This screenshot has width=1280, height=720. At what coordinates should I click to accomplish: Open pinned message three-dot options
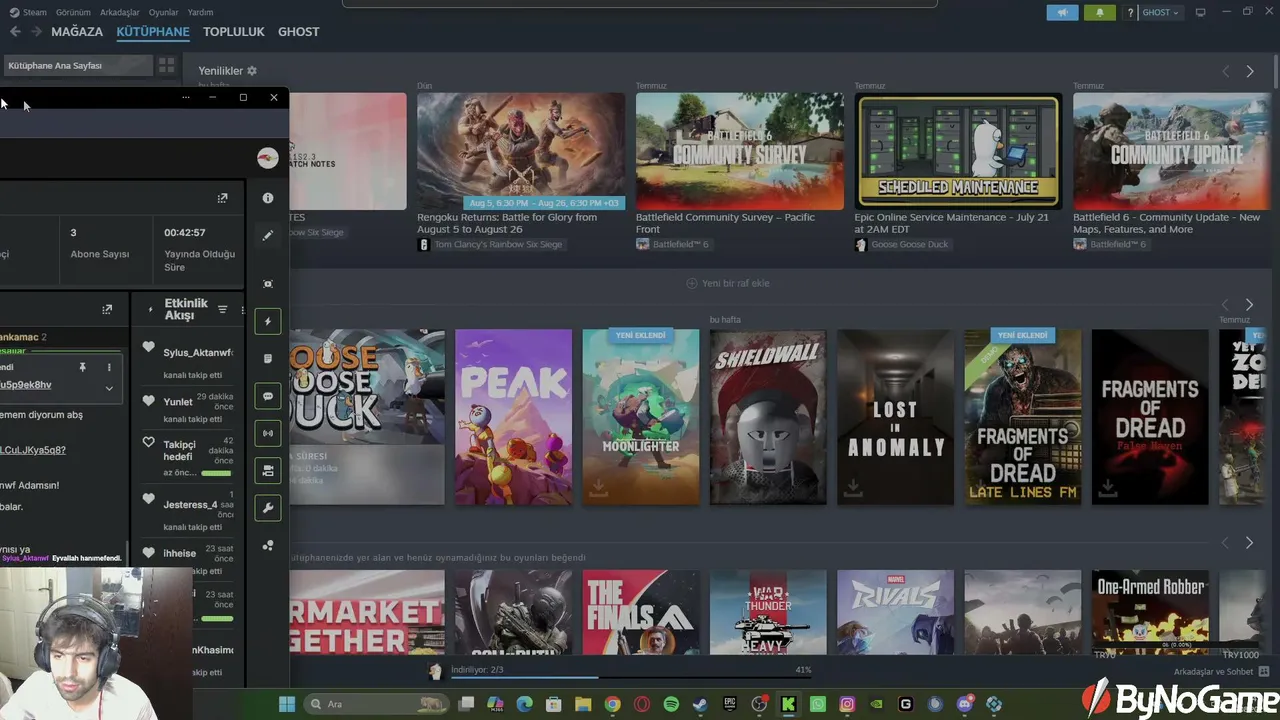coord(109,367)
